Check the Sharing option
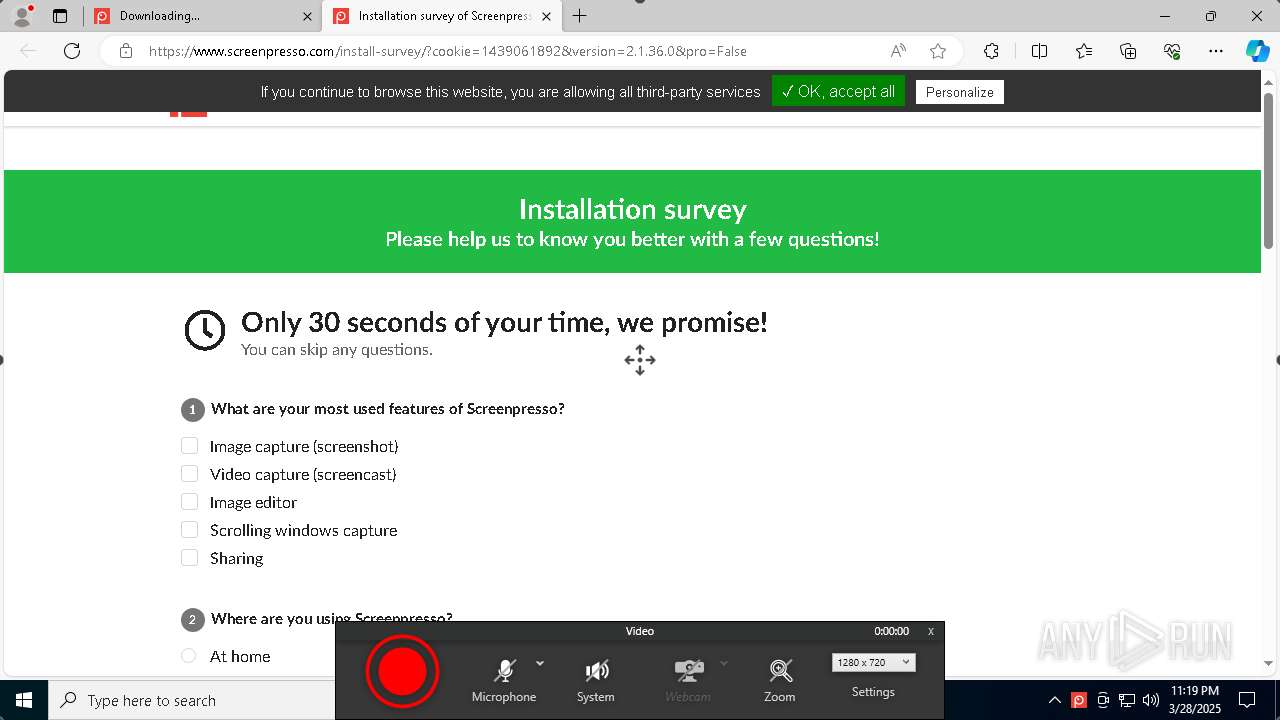1280x720 pixels. pyautogui.click(x=189, y=558)
